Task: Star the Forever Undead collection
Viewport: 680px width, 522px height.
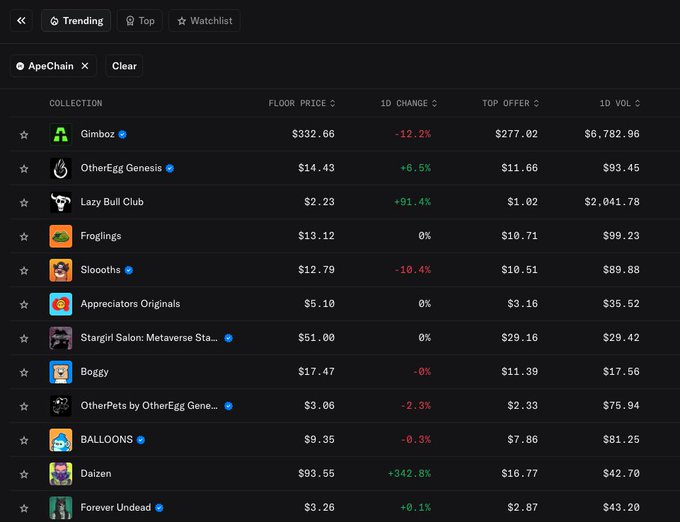Action: (x=24, y=508)
